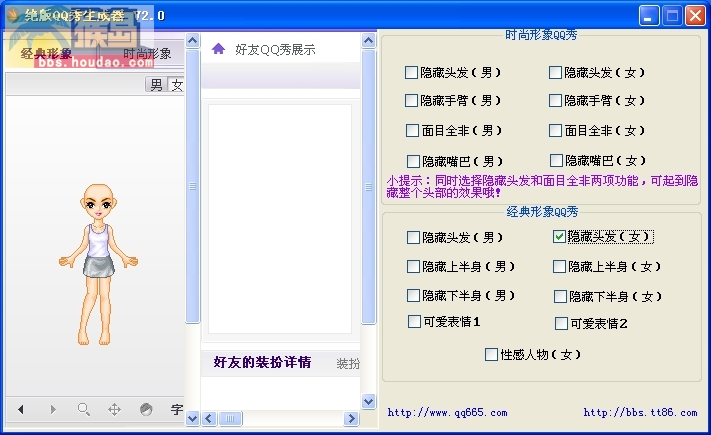Image resolution: width=711 pixels, height=435 pixels.
Task: Check 隐藏头发(男) under 经典形象QQ秀
Action: [413, 237]
